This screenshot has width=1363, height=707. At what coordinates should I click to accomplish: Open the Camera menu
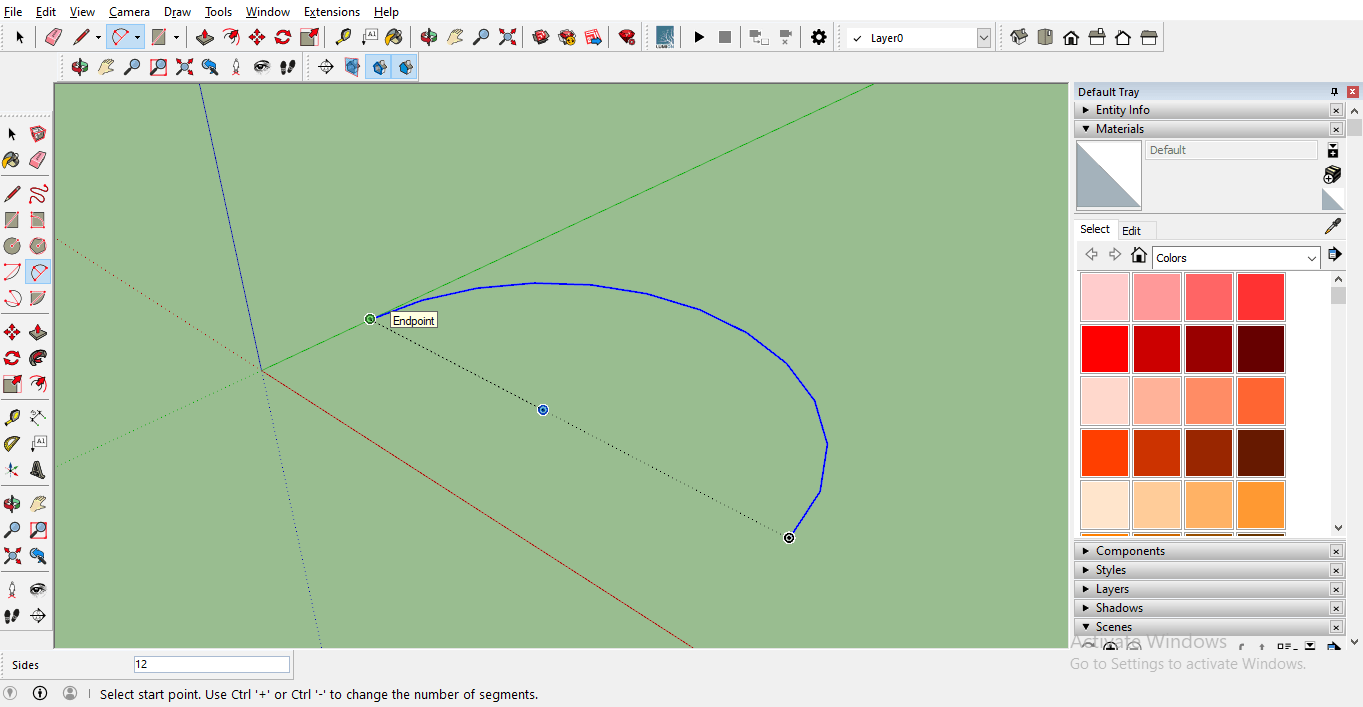point(129,12)
